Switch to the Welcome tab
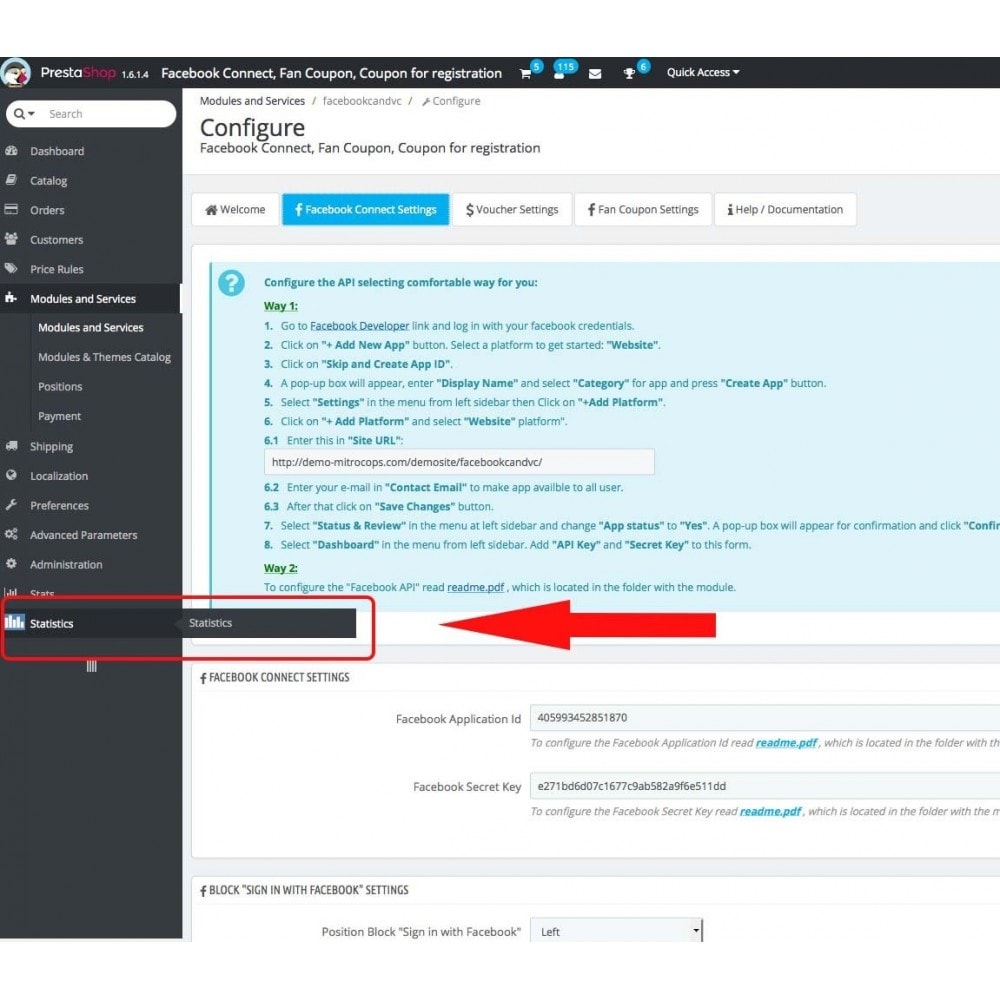Viewport: 1000px width, 1000px height. point(235,209)
